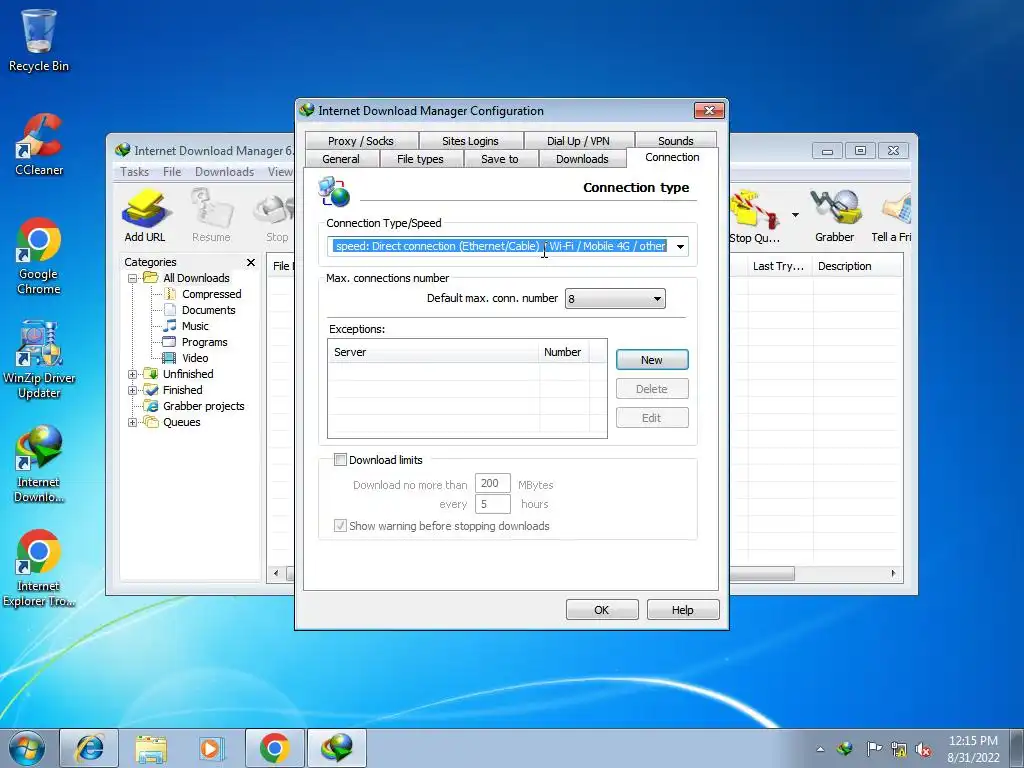Click the Resume toolbar icon
Screen dimensions: 1024x768
(x=211, y=216)
